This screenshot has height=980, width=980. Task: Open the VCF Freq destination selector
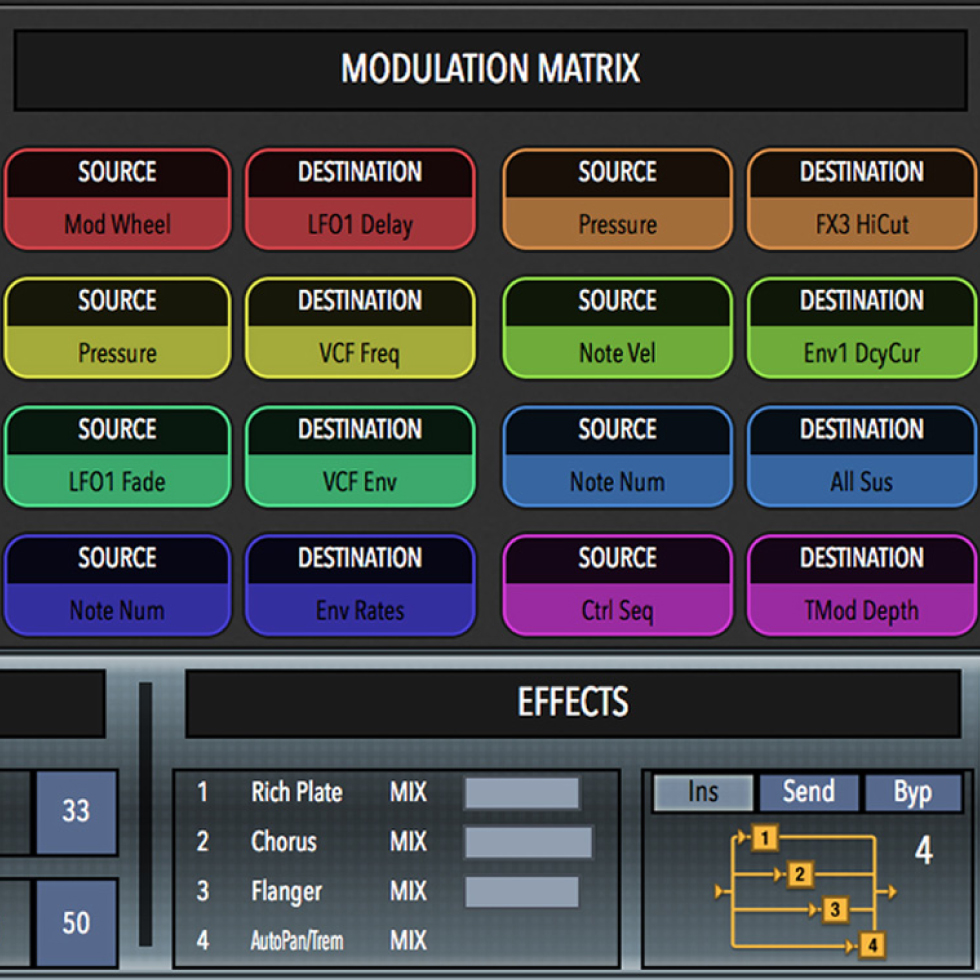(x=360, y=328)
